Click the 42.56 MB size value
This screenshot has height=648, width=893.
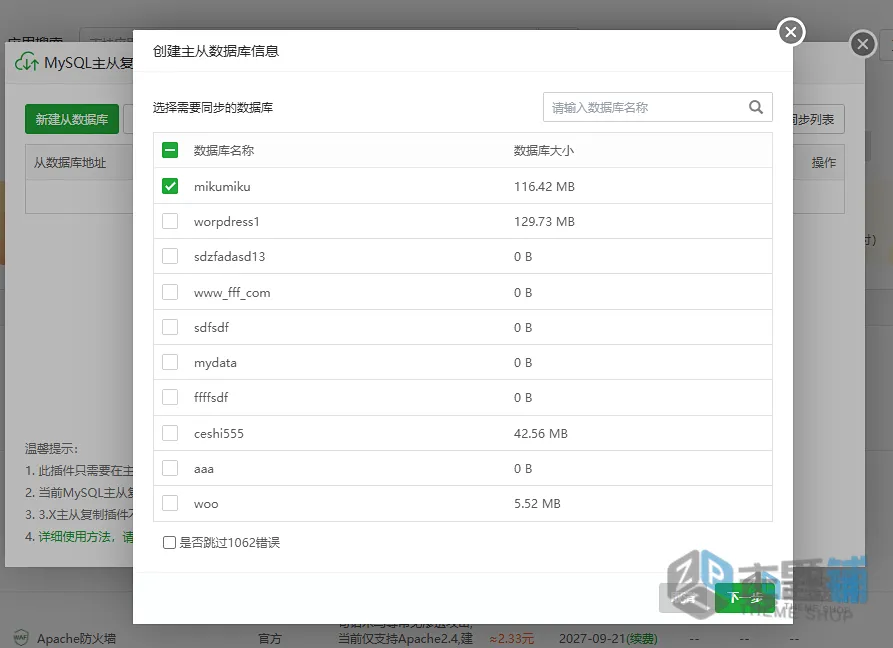tap(541, 434)
